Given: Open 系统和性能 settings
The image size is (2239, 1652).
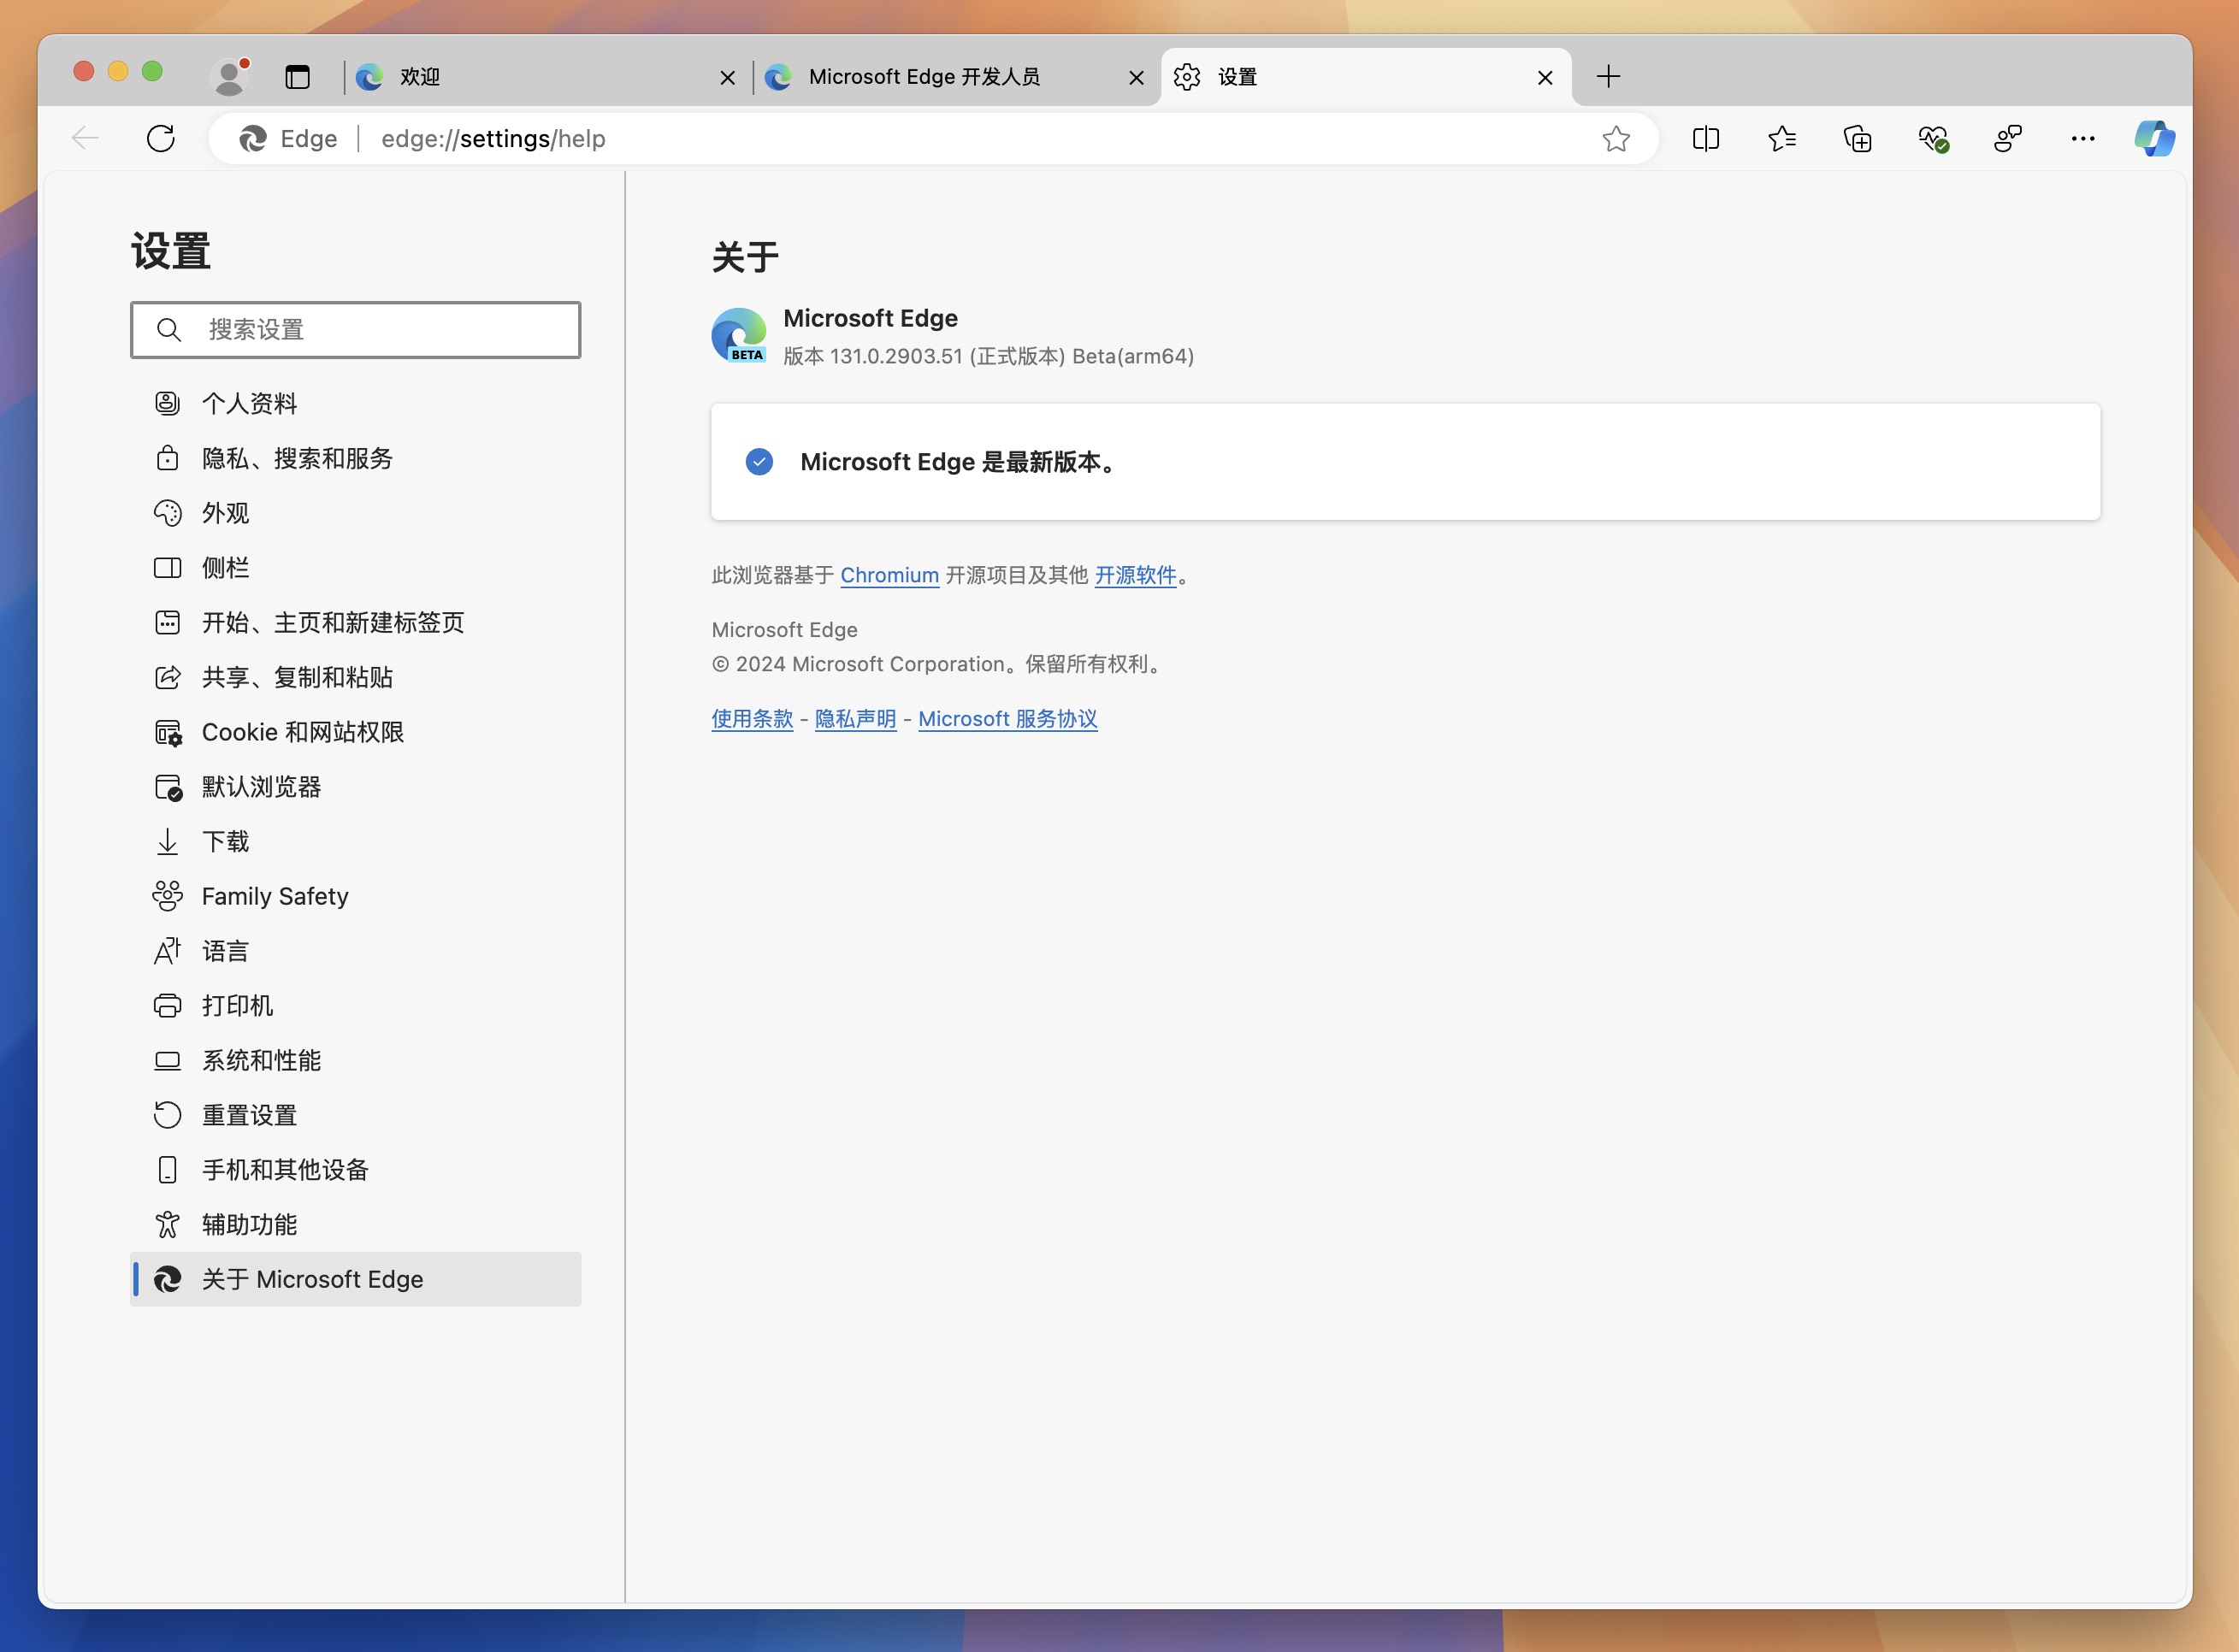Looking at the screenshot, I should pyautogui.click(x=355, y=1060).
